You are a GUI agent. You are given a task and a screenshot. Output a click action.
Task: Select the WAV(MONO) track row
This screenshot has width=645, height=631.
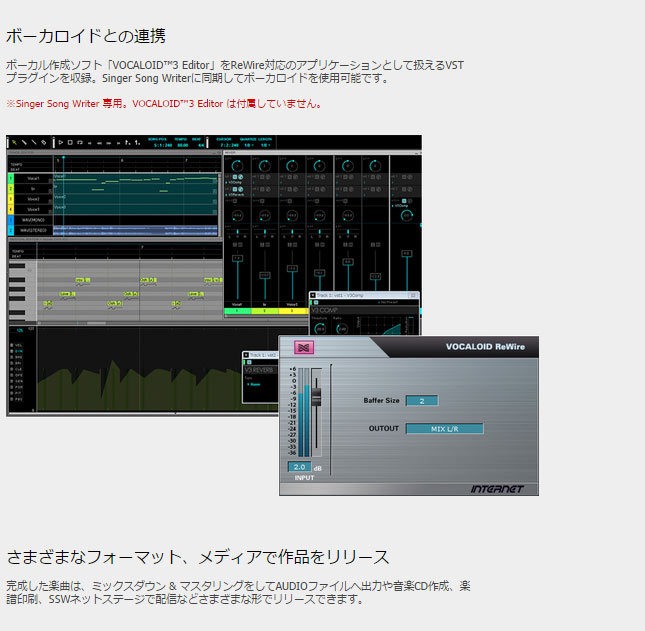click(x=33, y=220)
